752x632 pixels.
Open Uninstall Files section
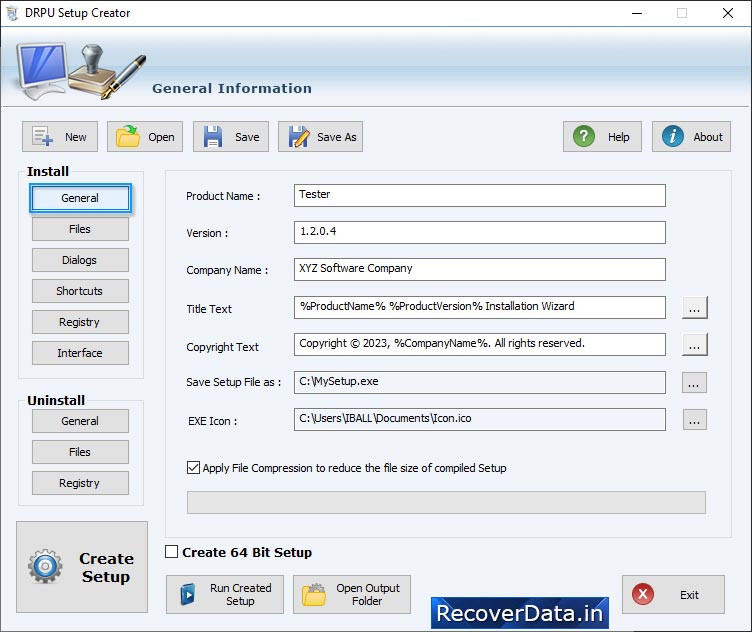coord(80,452)
